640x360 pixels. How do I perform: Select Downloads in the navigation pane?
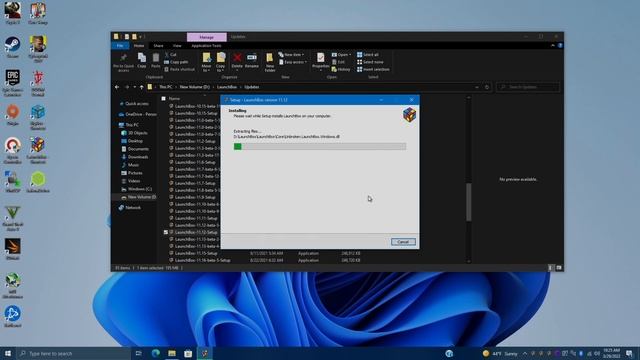point(138,157)
